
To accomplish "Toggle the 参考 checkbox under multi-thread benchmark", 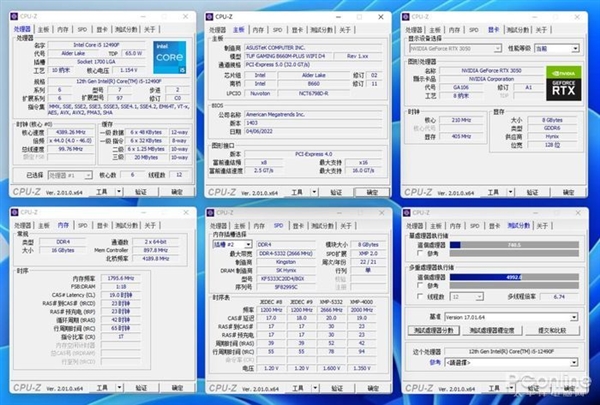I will click(x=420, y=286).
